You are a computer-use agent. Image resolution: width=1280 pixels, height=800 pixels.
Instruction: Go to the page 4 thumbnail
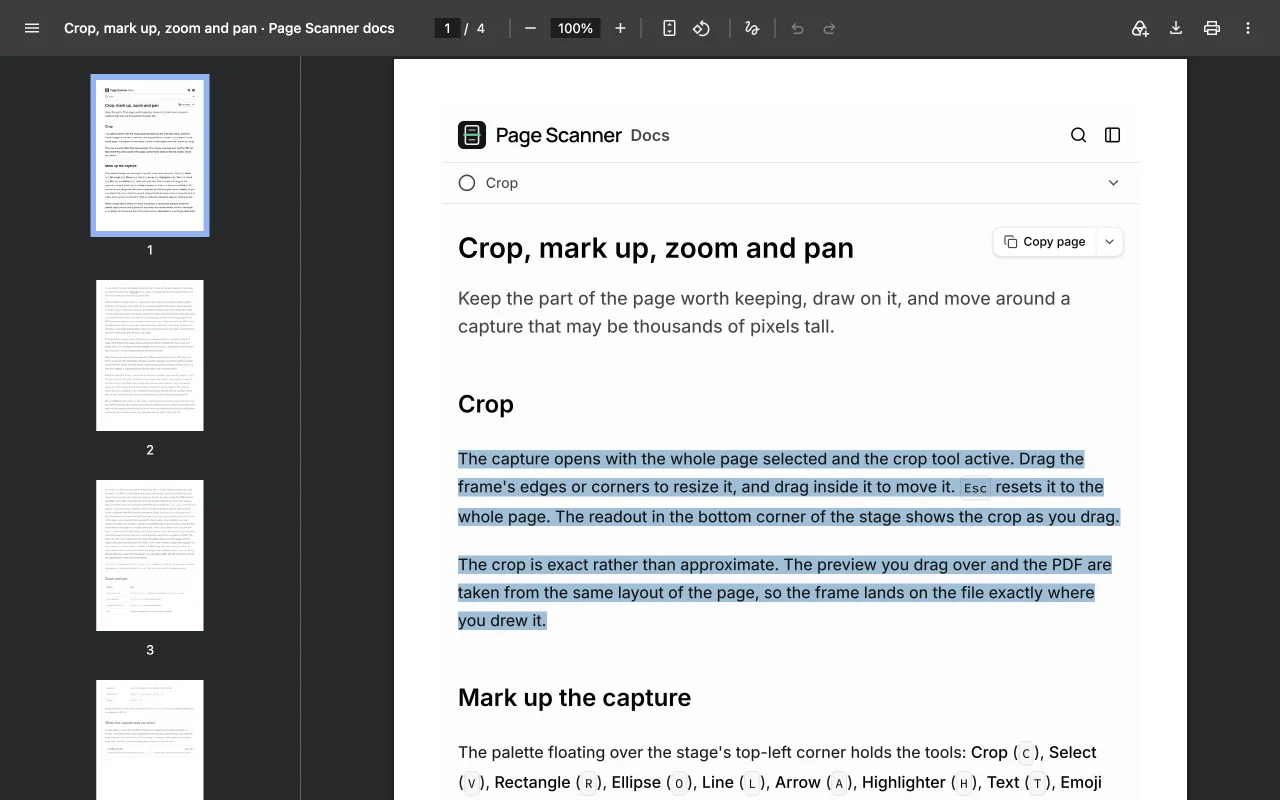[x=150, y=740]
